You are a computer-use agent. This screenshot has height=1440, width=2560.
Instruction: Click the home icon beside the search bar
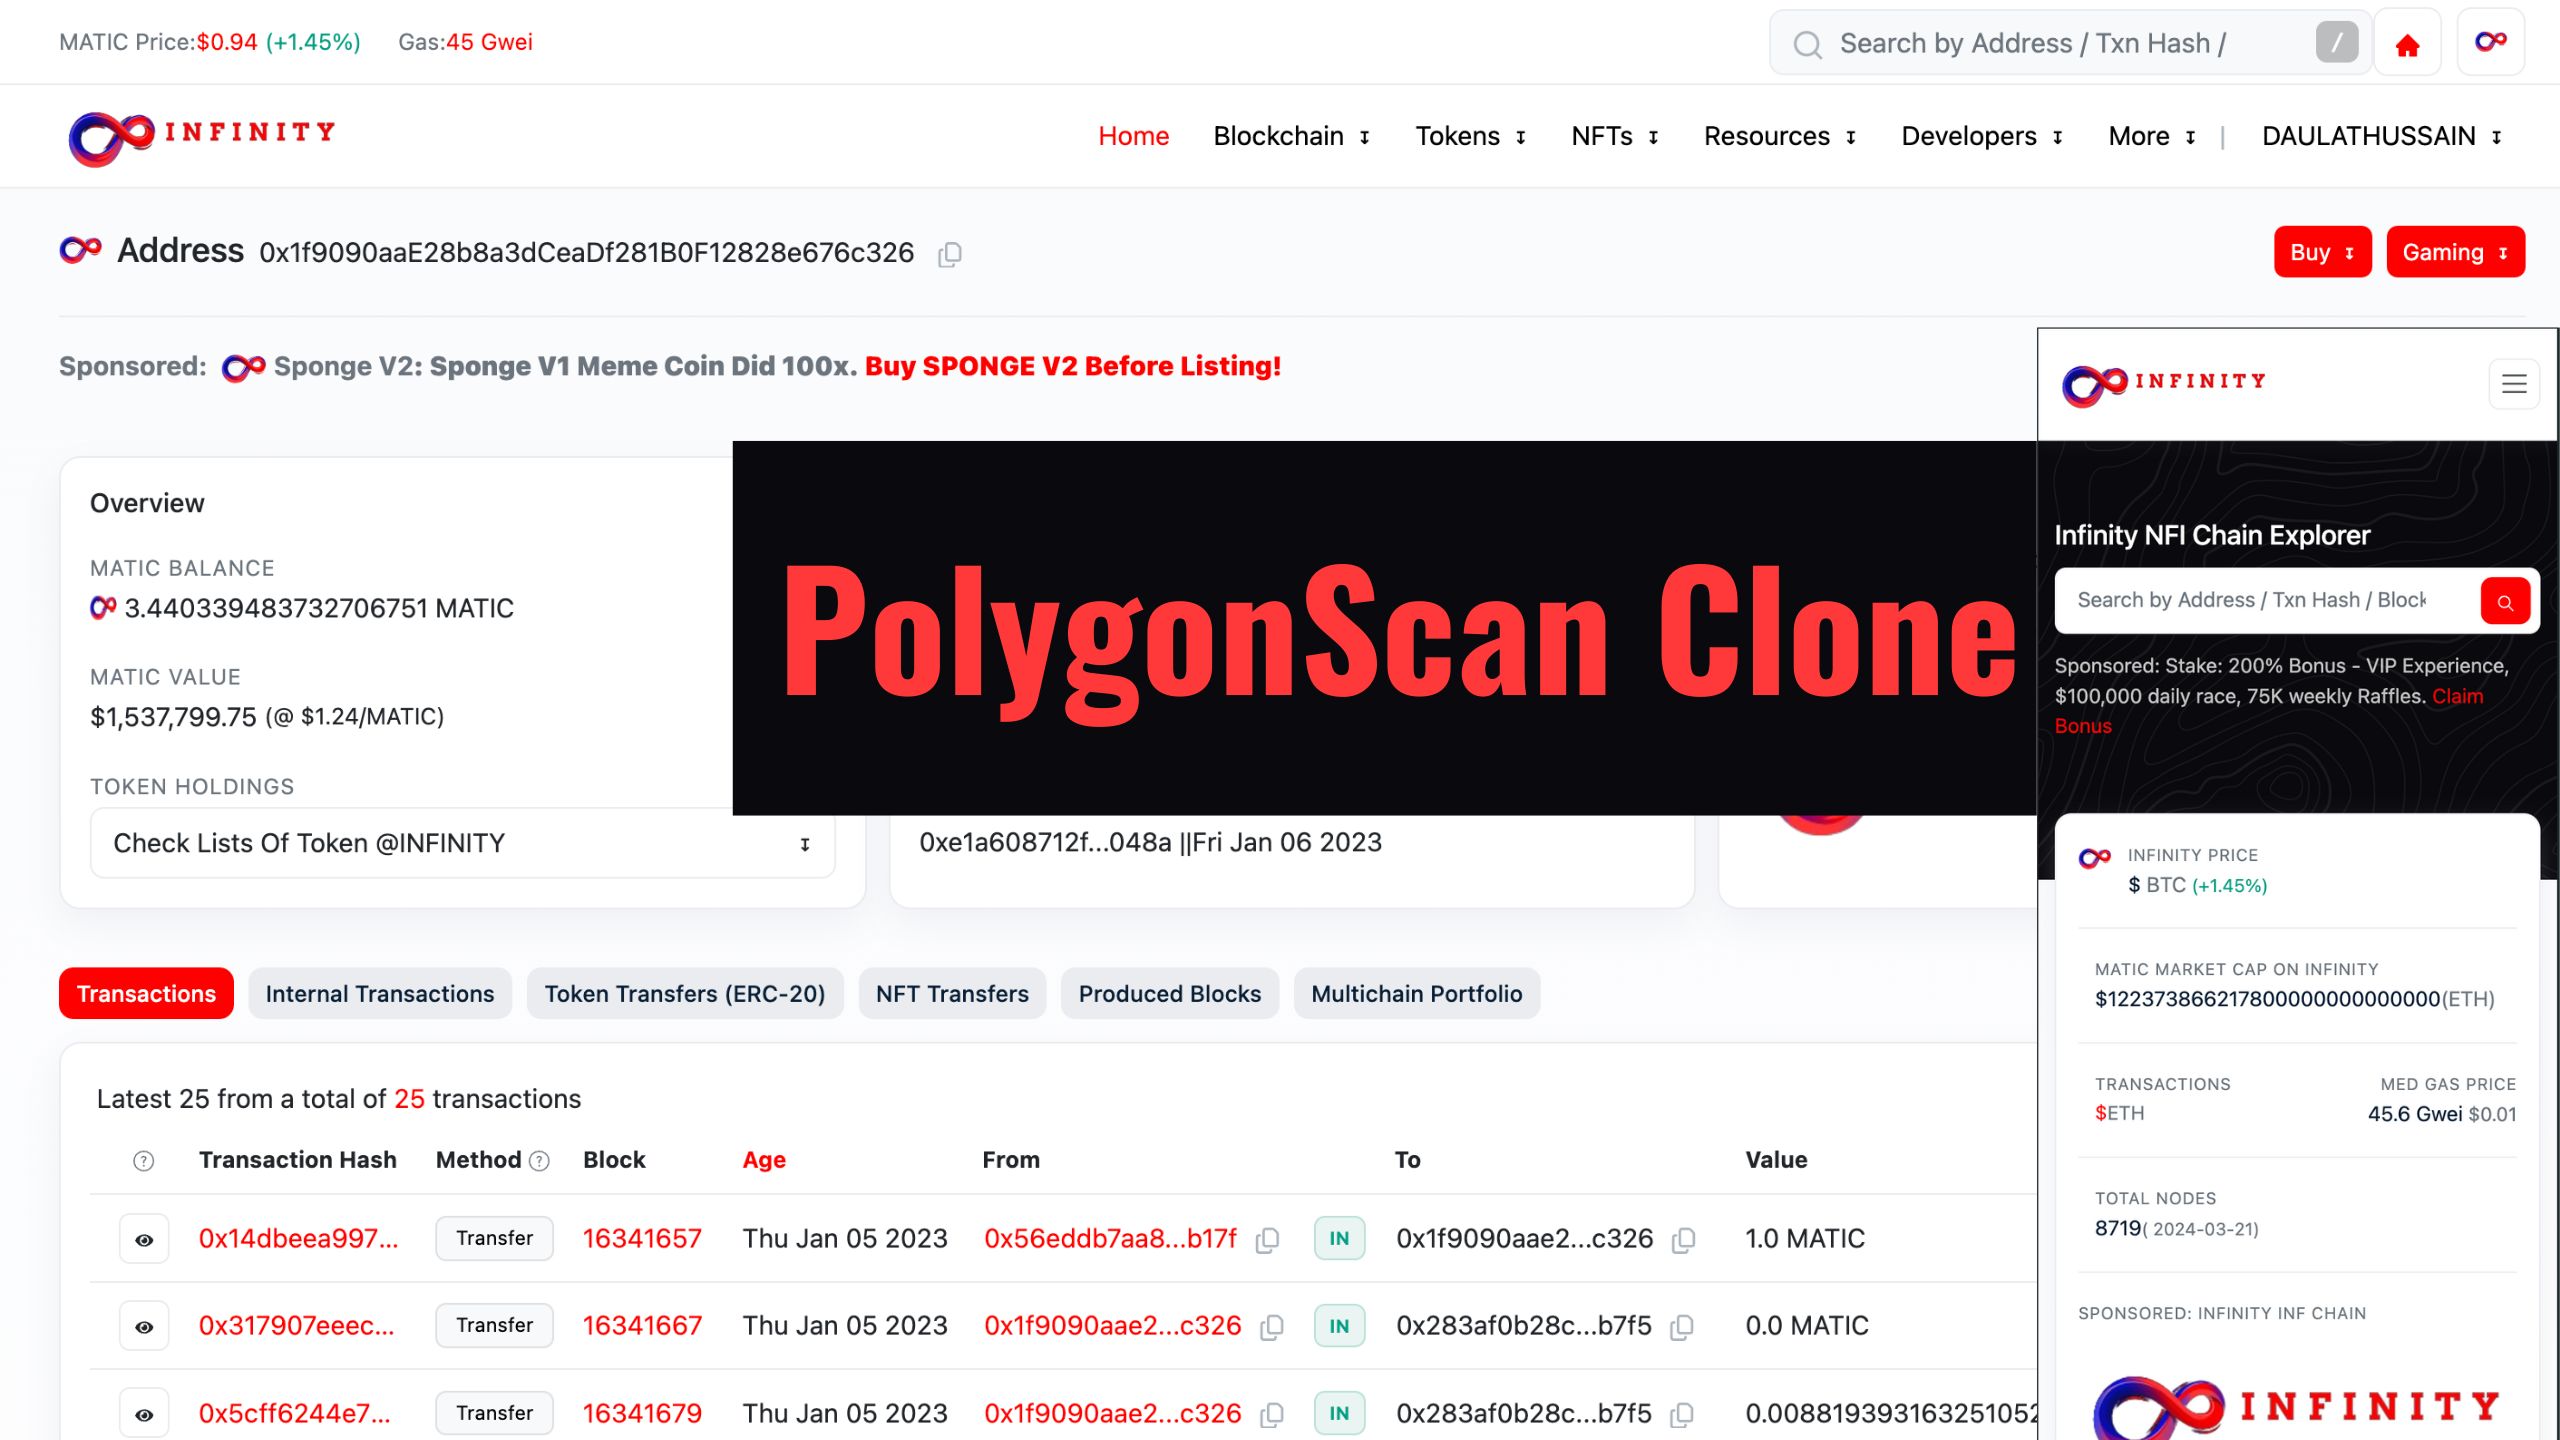pos(2406,42)
